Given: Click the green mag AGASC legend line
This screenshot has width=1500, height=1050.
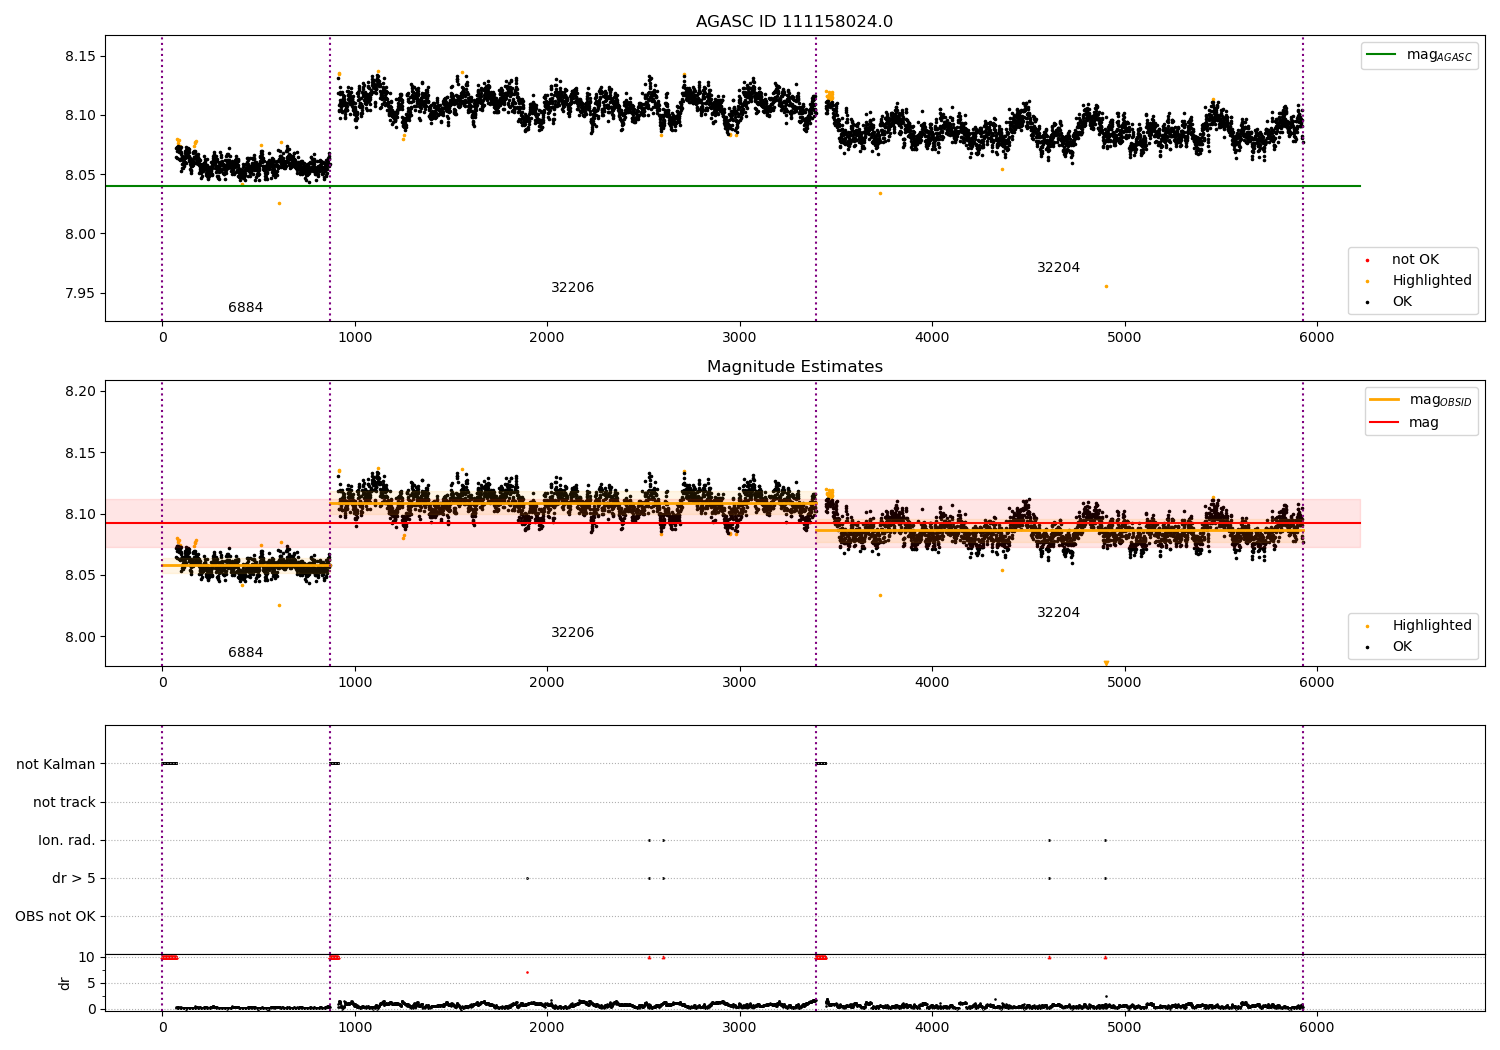Looking at the screenshot, I should 1383,55.
